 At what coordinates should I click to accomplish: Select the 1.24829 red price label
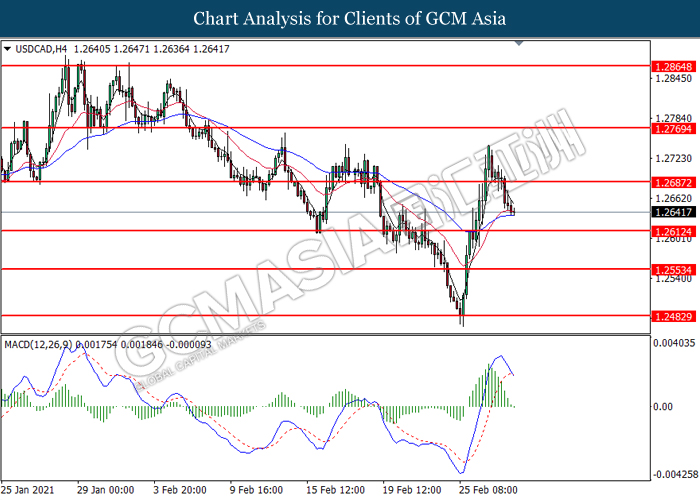[673, 317]
